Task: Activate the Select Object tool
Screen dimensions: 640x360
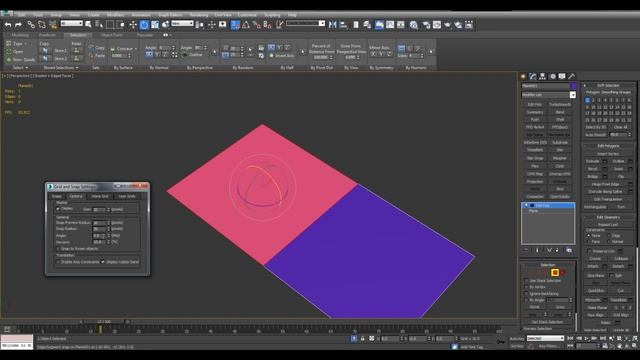Action: [88, 25]
